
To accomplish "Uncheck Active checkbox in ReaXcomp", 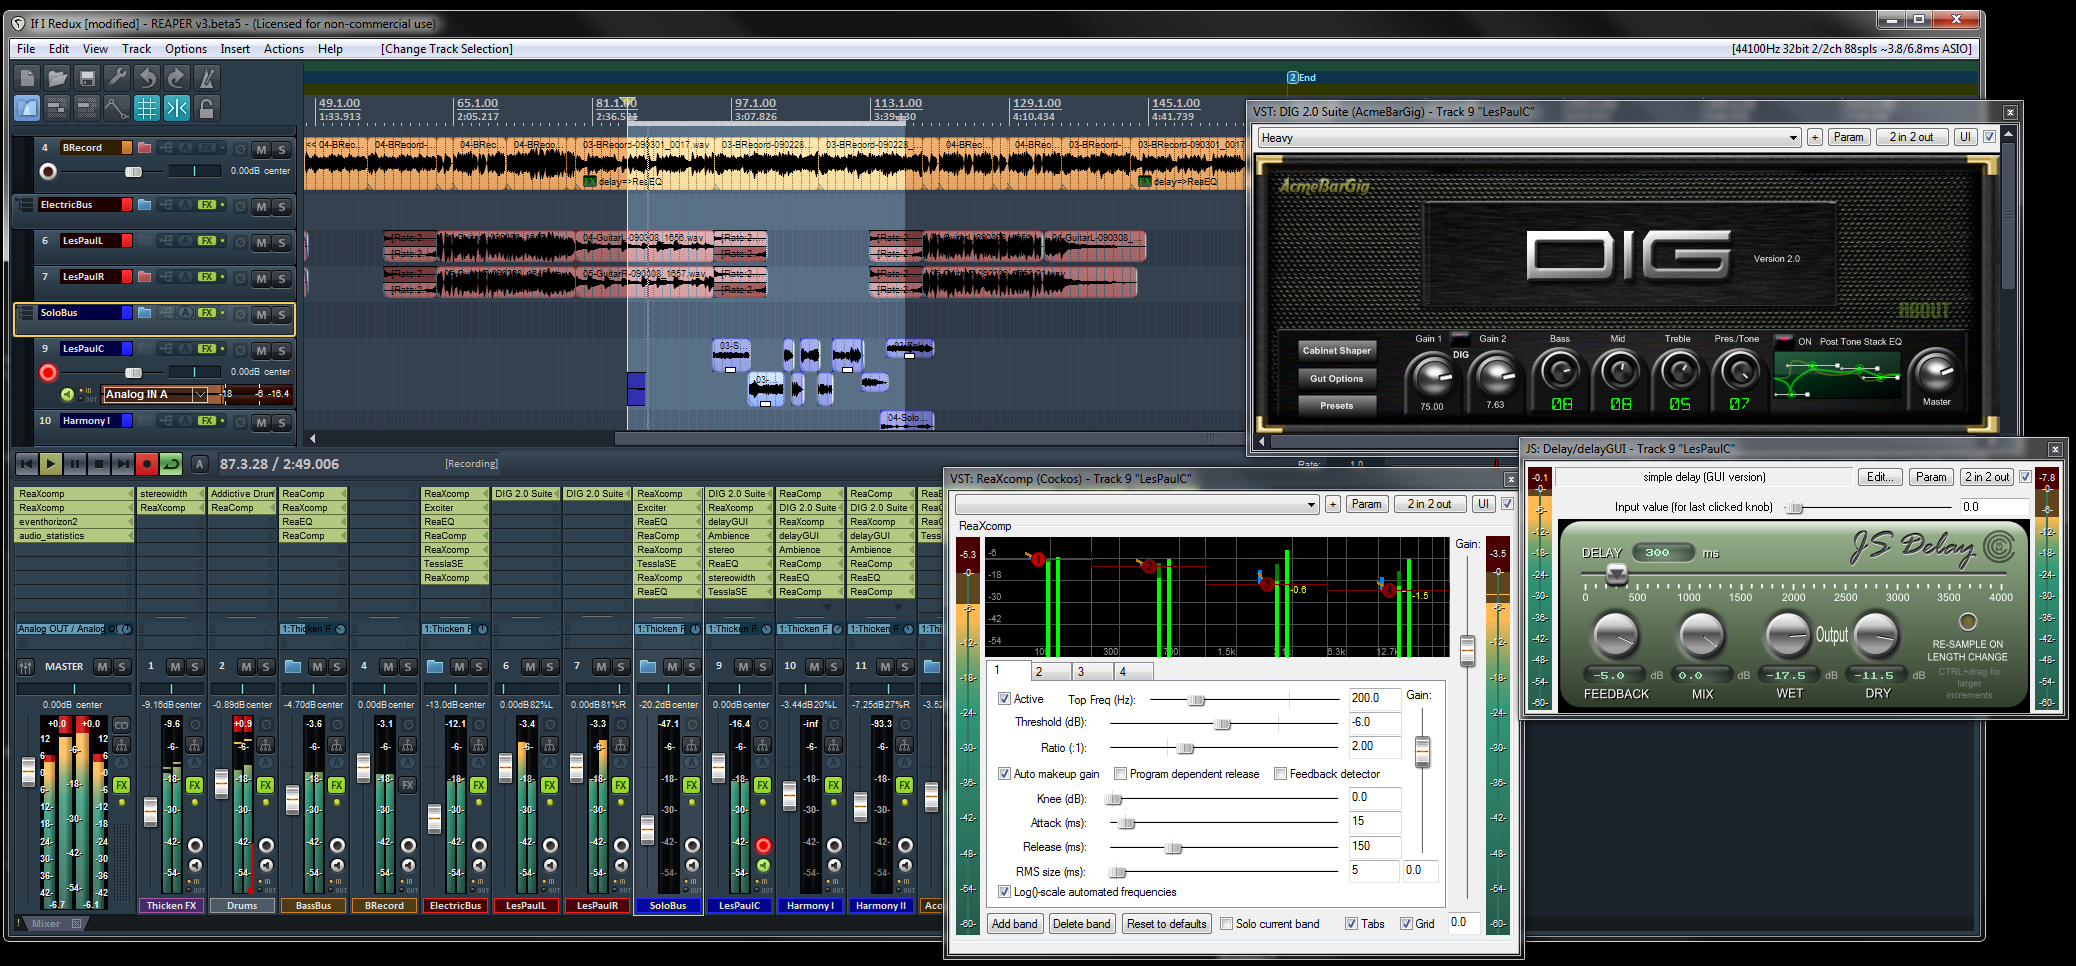I will pyautogui.click(x=1004, y=699).
